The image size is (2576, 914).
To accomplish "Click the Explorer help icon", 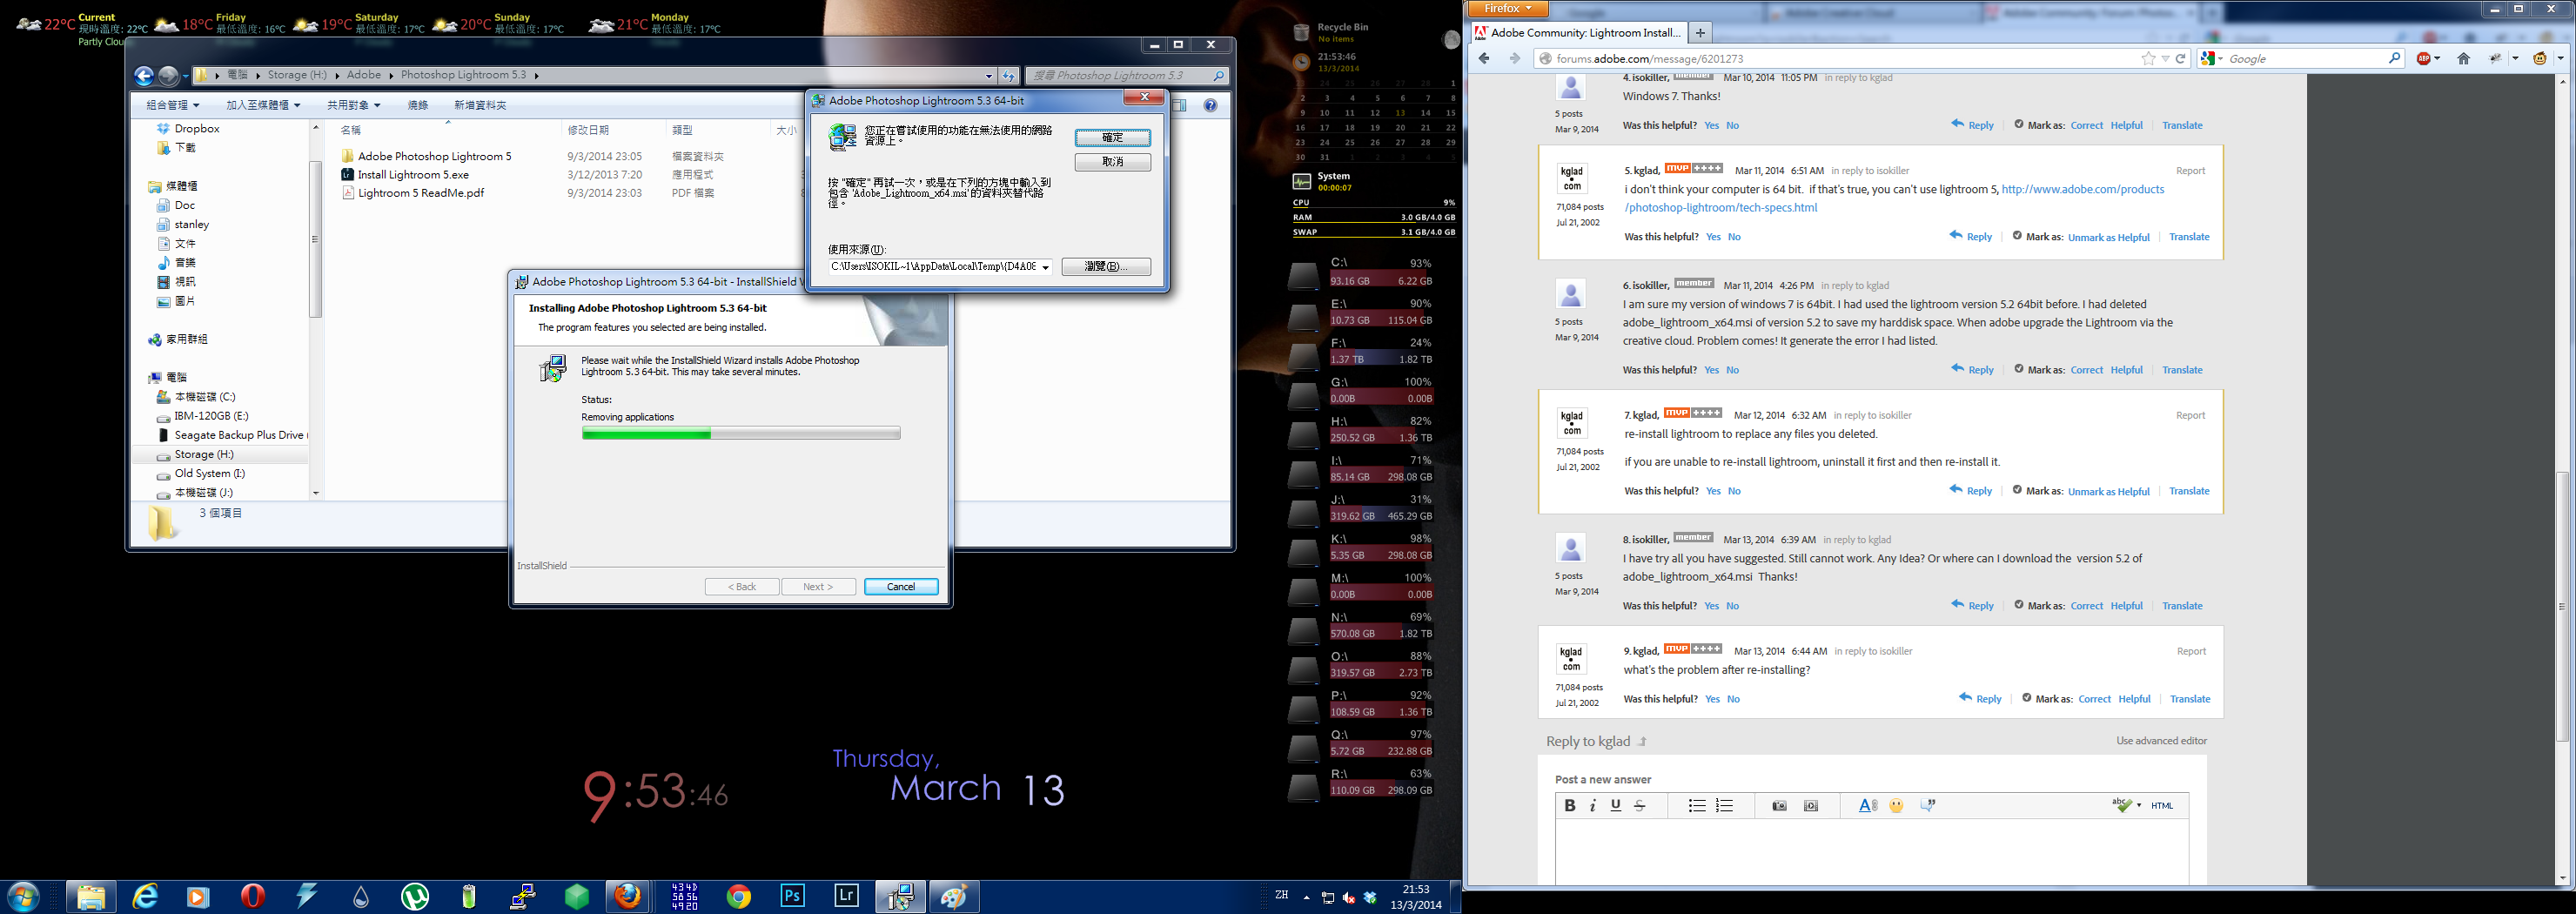I will (1211, 105).
